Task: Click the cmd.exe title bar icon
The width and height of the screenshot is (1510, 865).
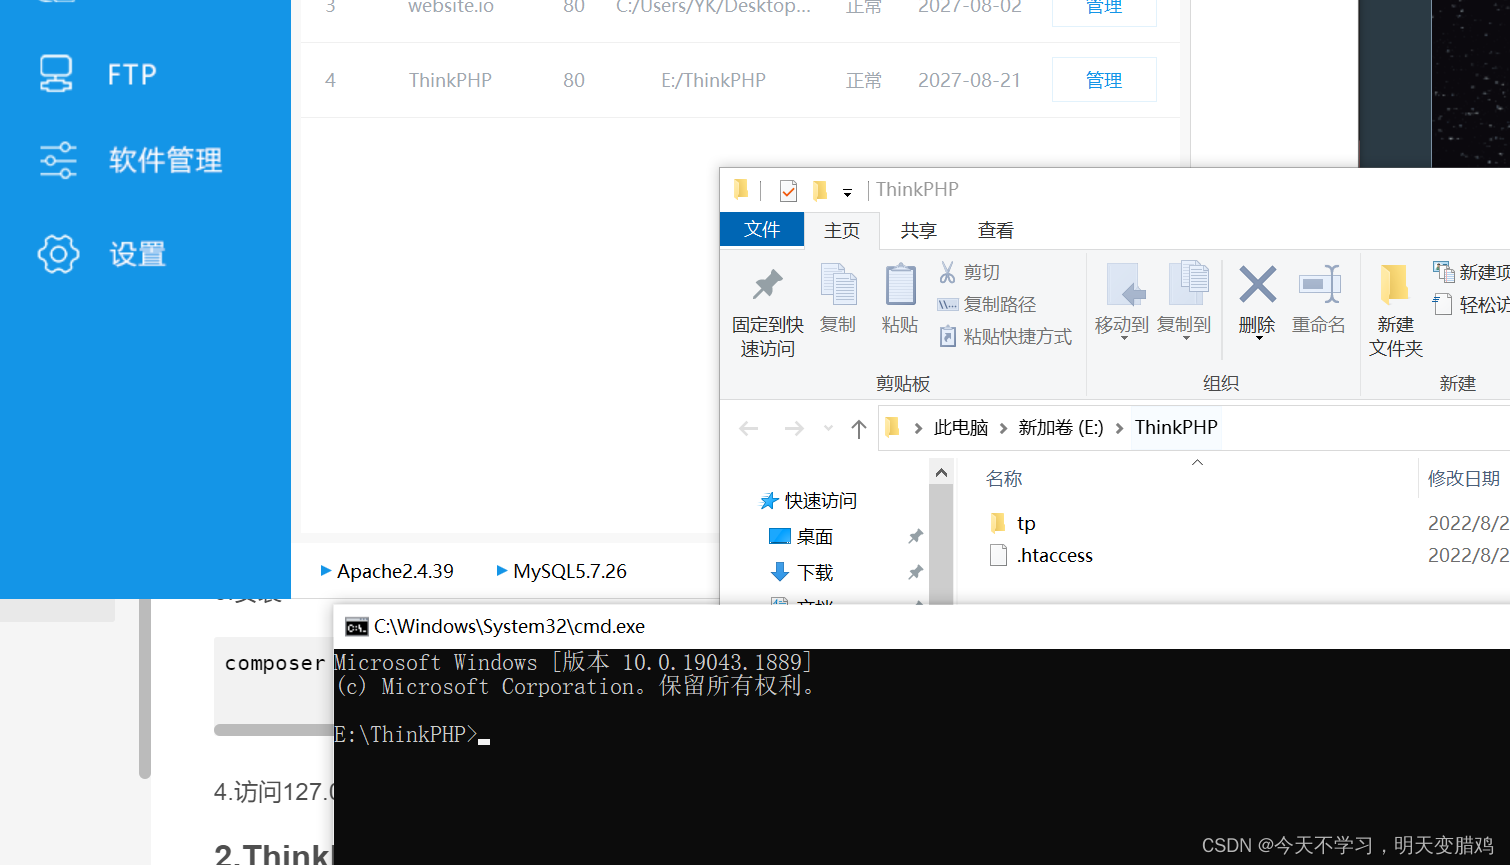Action: [x=356, y=627]
